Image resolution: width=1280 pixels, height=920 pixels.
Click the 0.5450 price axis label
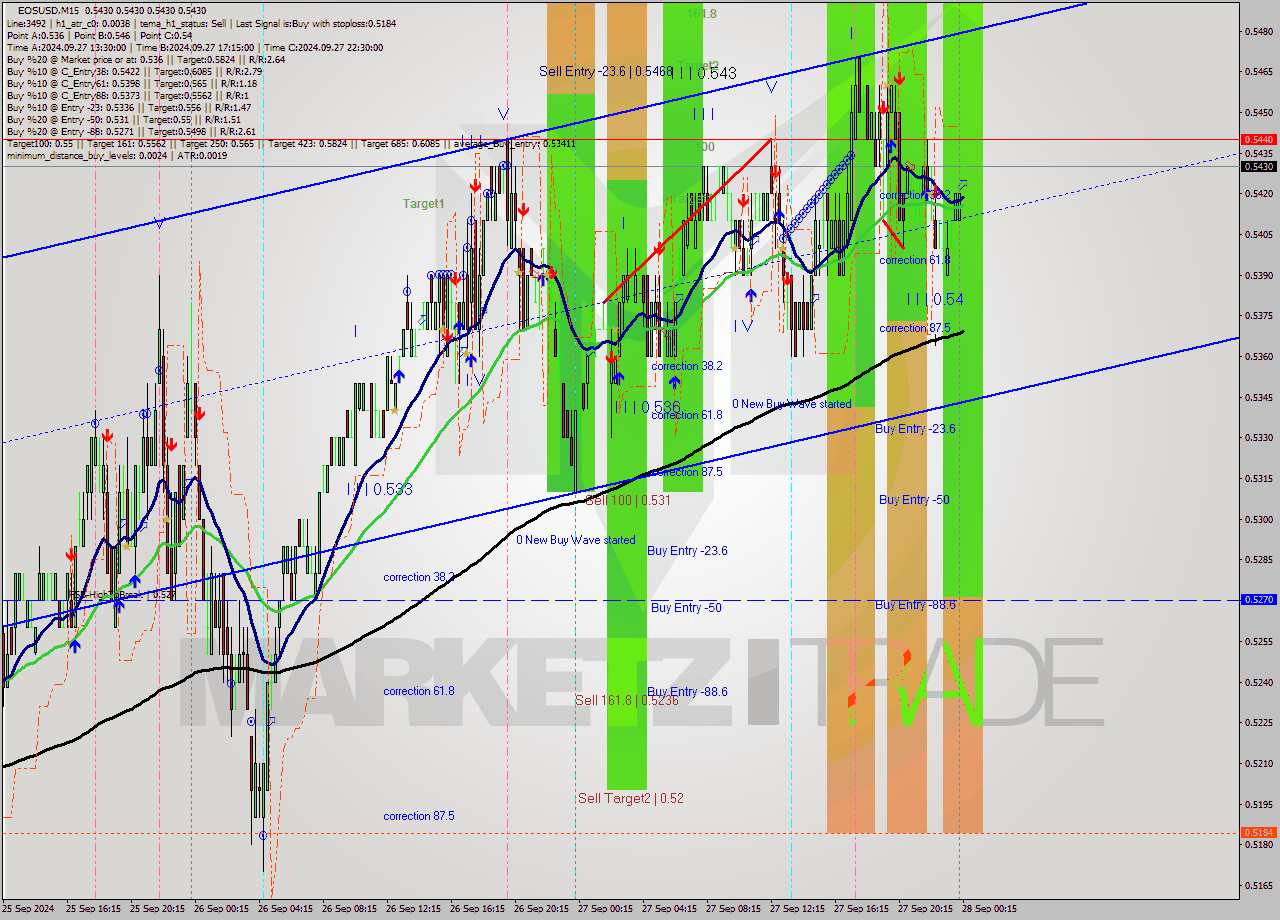[1257, 112]
